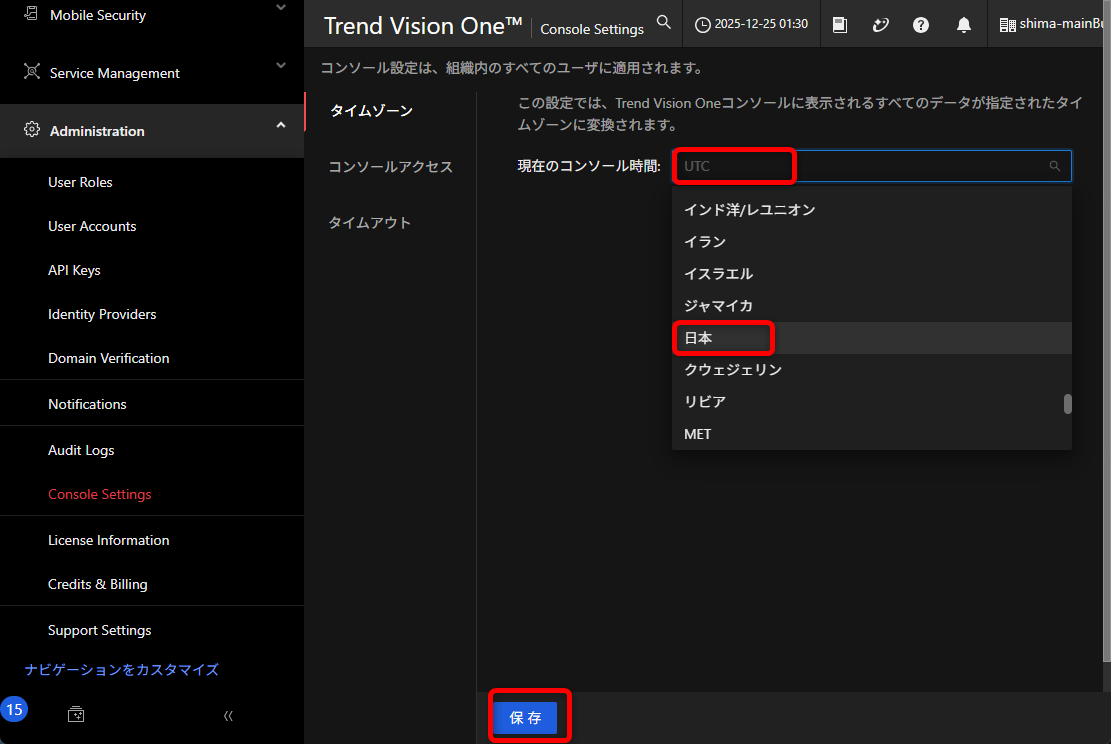Open User Accounts menu item
The width and height of the screenshot is (1111, 744).
92,226
